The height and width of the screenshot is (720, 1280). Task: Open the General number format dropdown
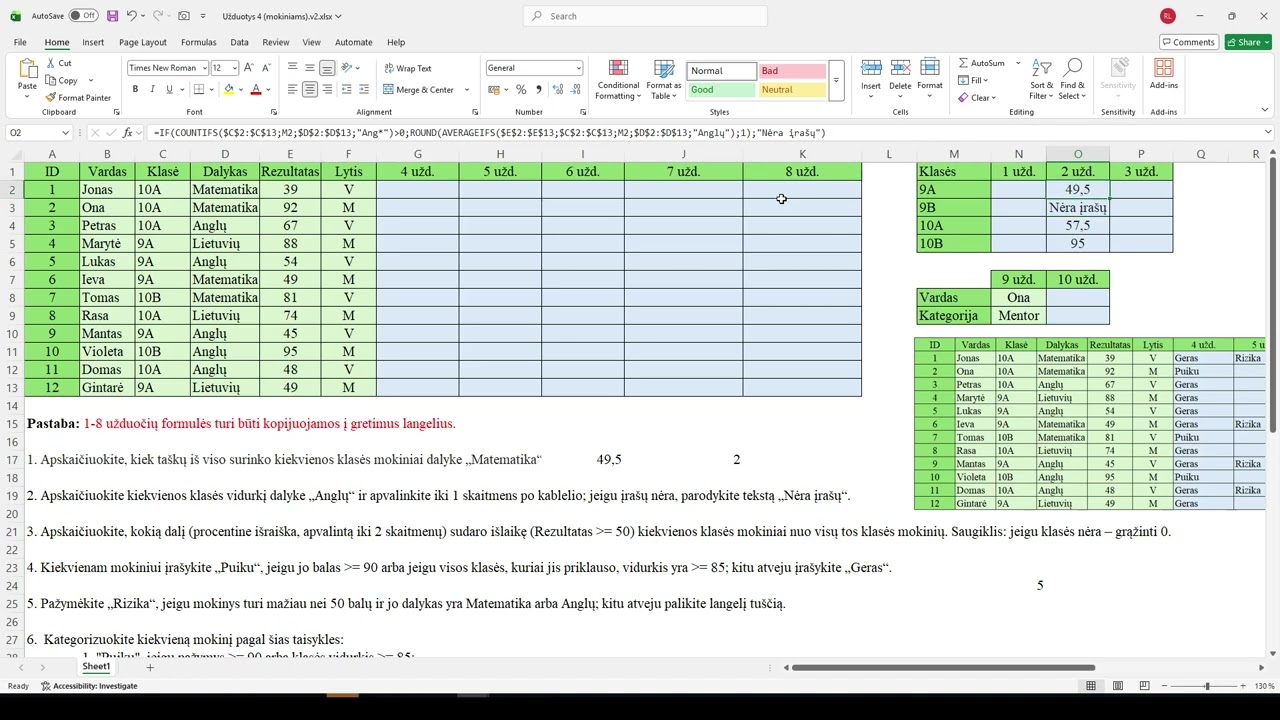(578, 68)
